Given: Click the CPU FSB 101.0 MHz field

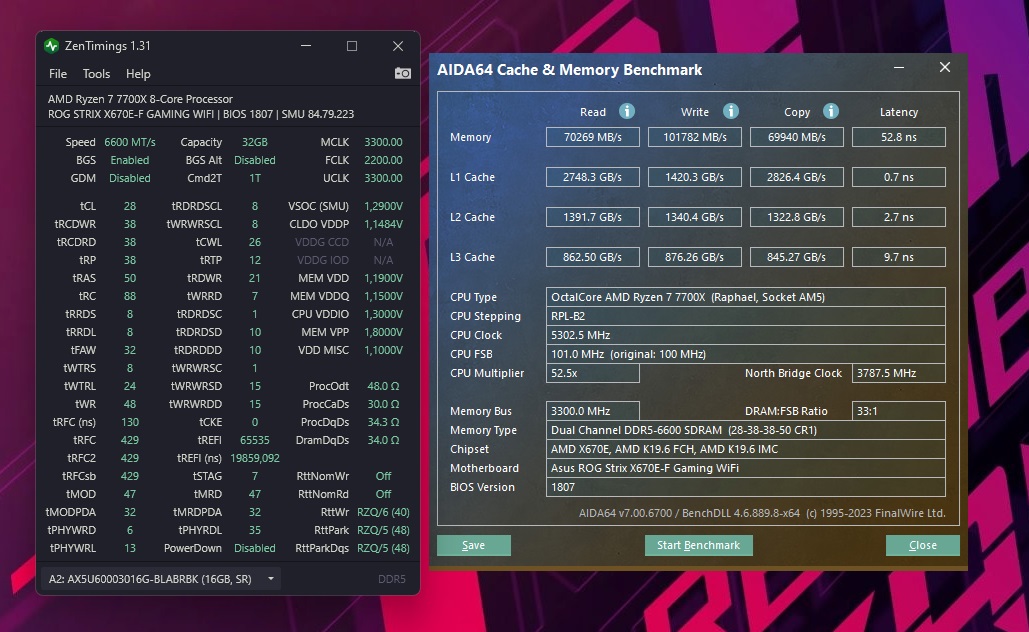Looking at the screenshot, I should pyautogui.click(x=746, y=354).
